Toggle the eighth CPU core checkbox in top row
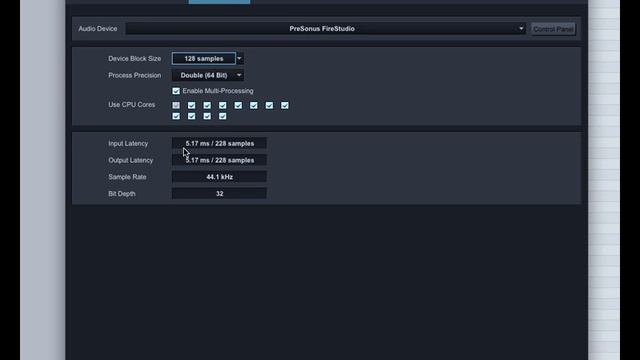 284,105
